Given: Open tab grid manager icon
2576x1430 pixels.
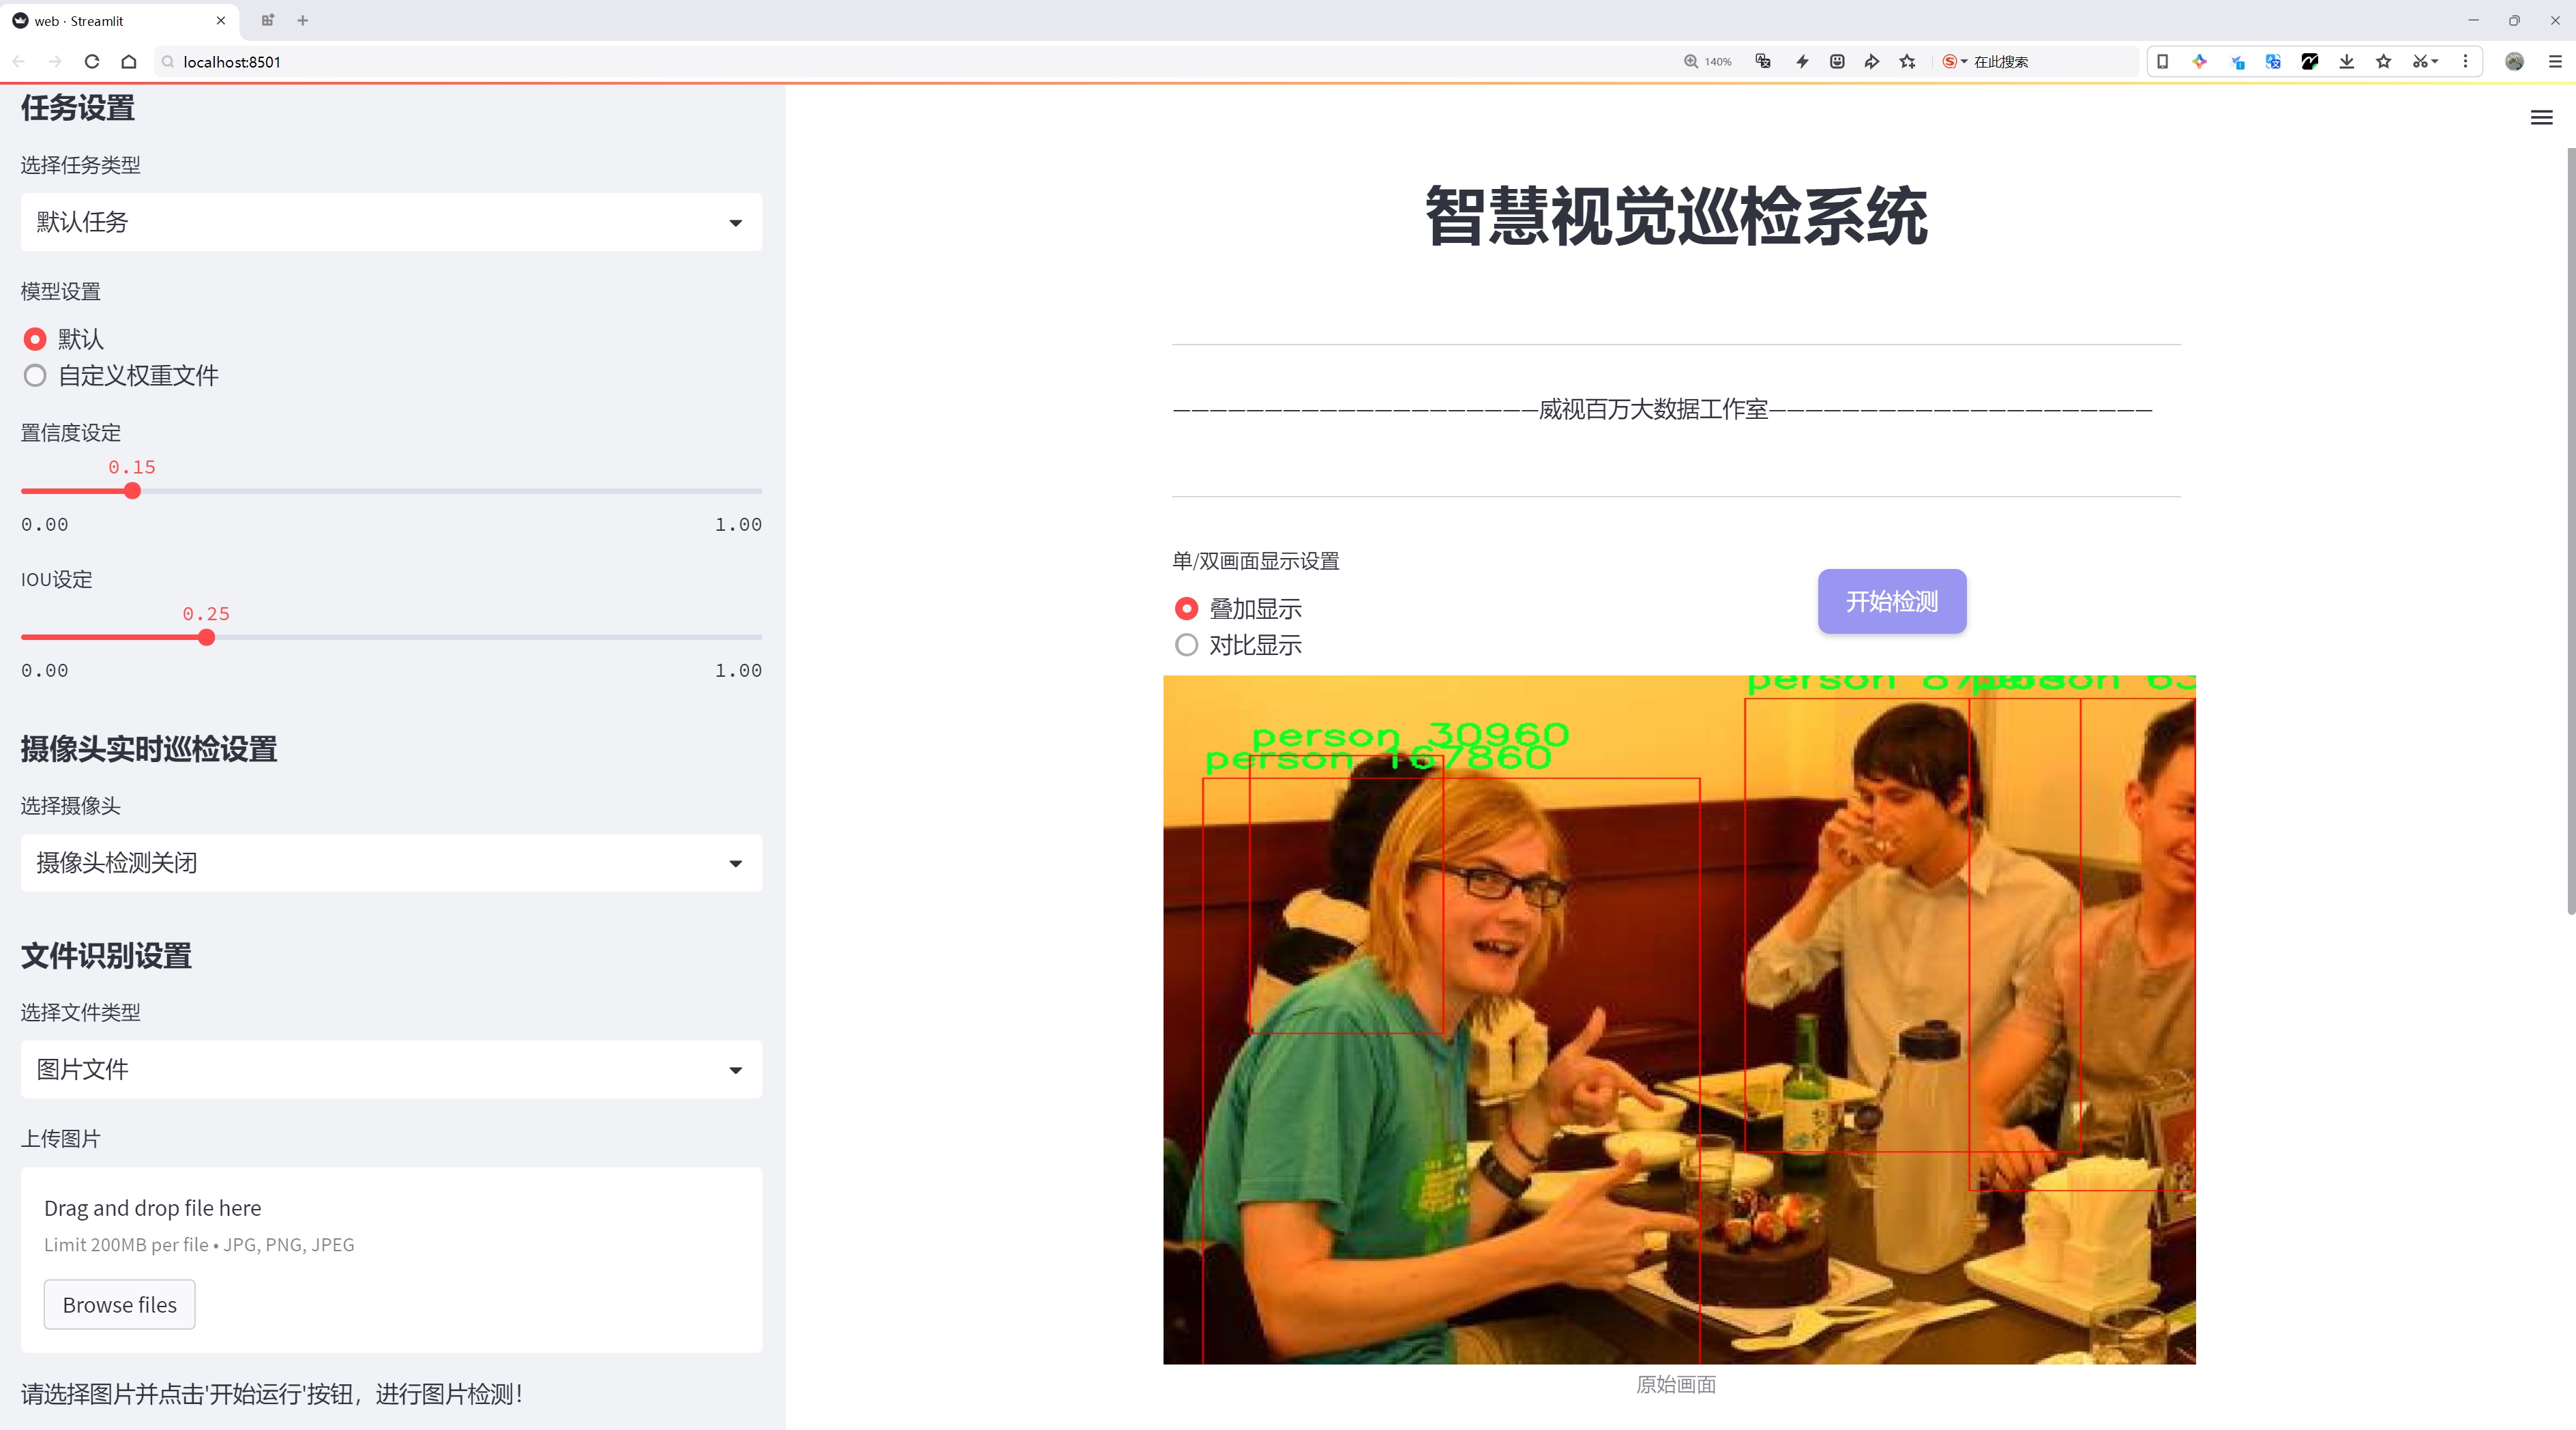Looking at the screenshot, I should [267, 20].
